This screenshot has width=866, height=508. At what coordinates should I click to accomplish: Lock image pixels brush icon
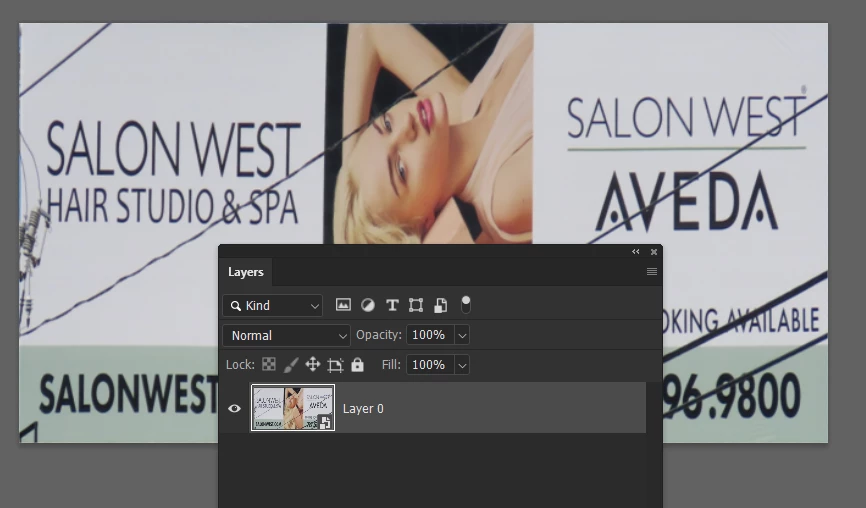click(x=291, y=364)
